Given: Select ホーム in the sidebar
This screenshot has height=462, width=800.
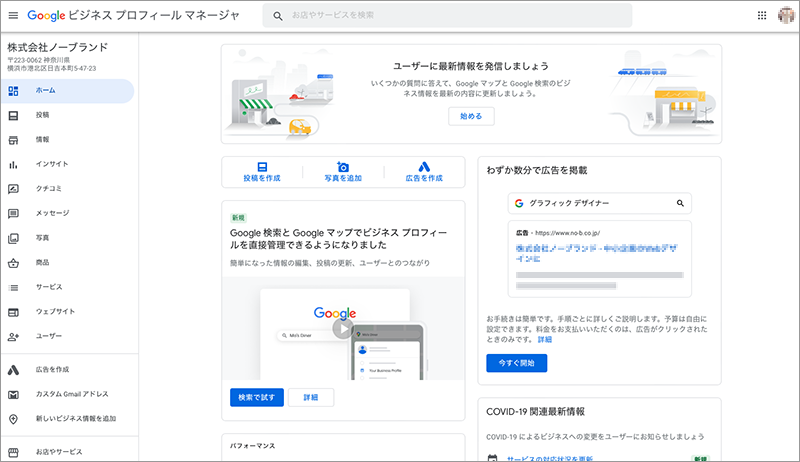Looking at the screenshot, I should (67, 91).
